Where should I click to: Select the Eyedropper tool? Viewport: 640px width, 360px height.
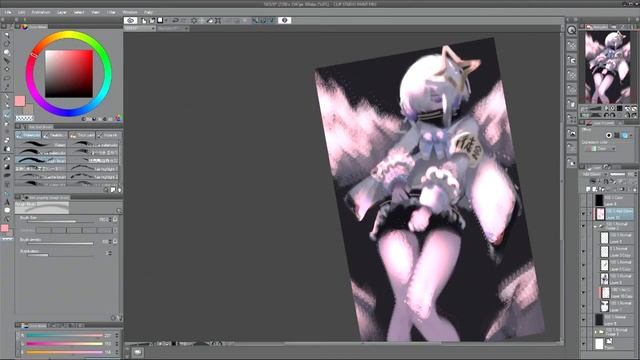click(x=7, y=87)
